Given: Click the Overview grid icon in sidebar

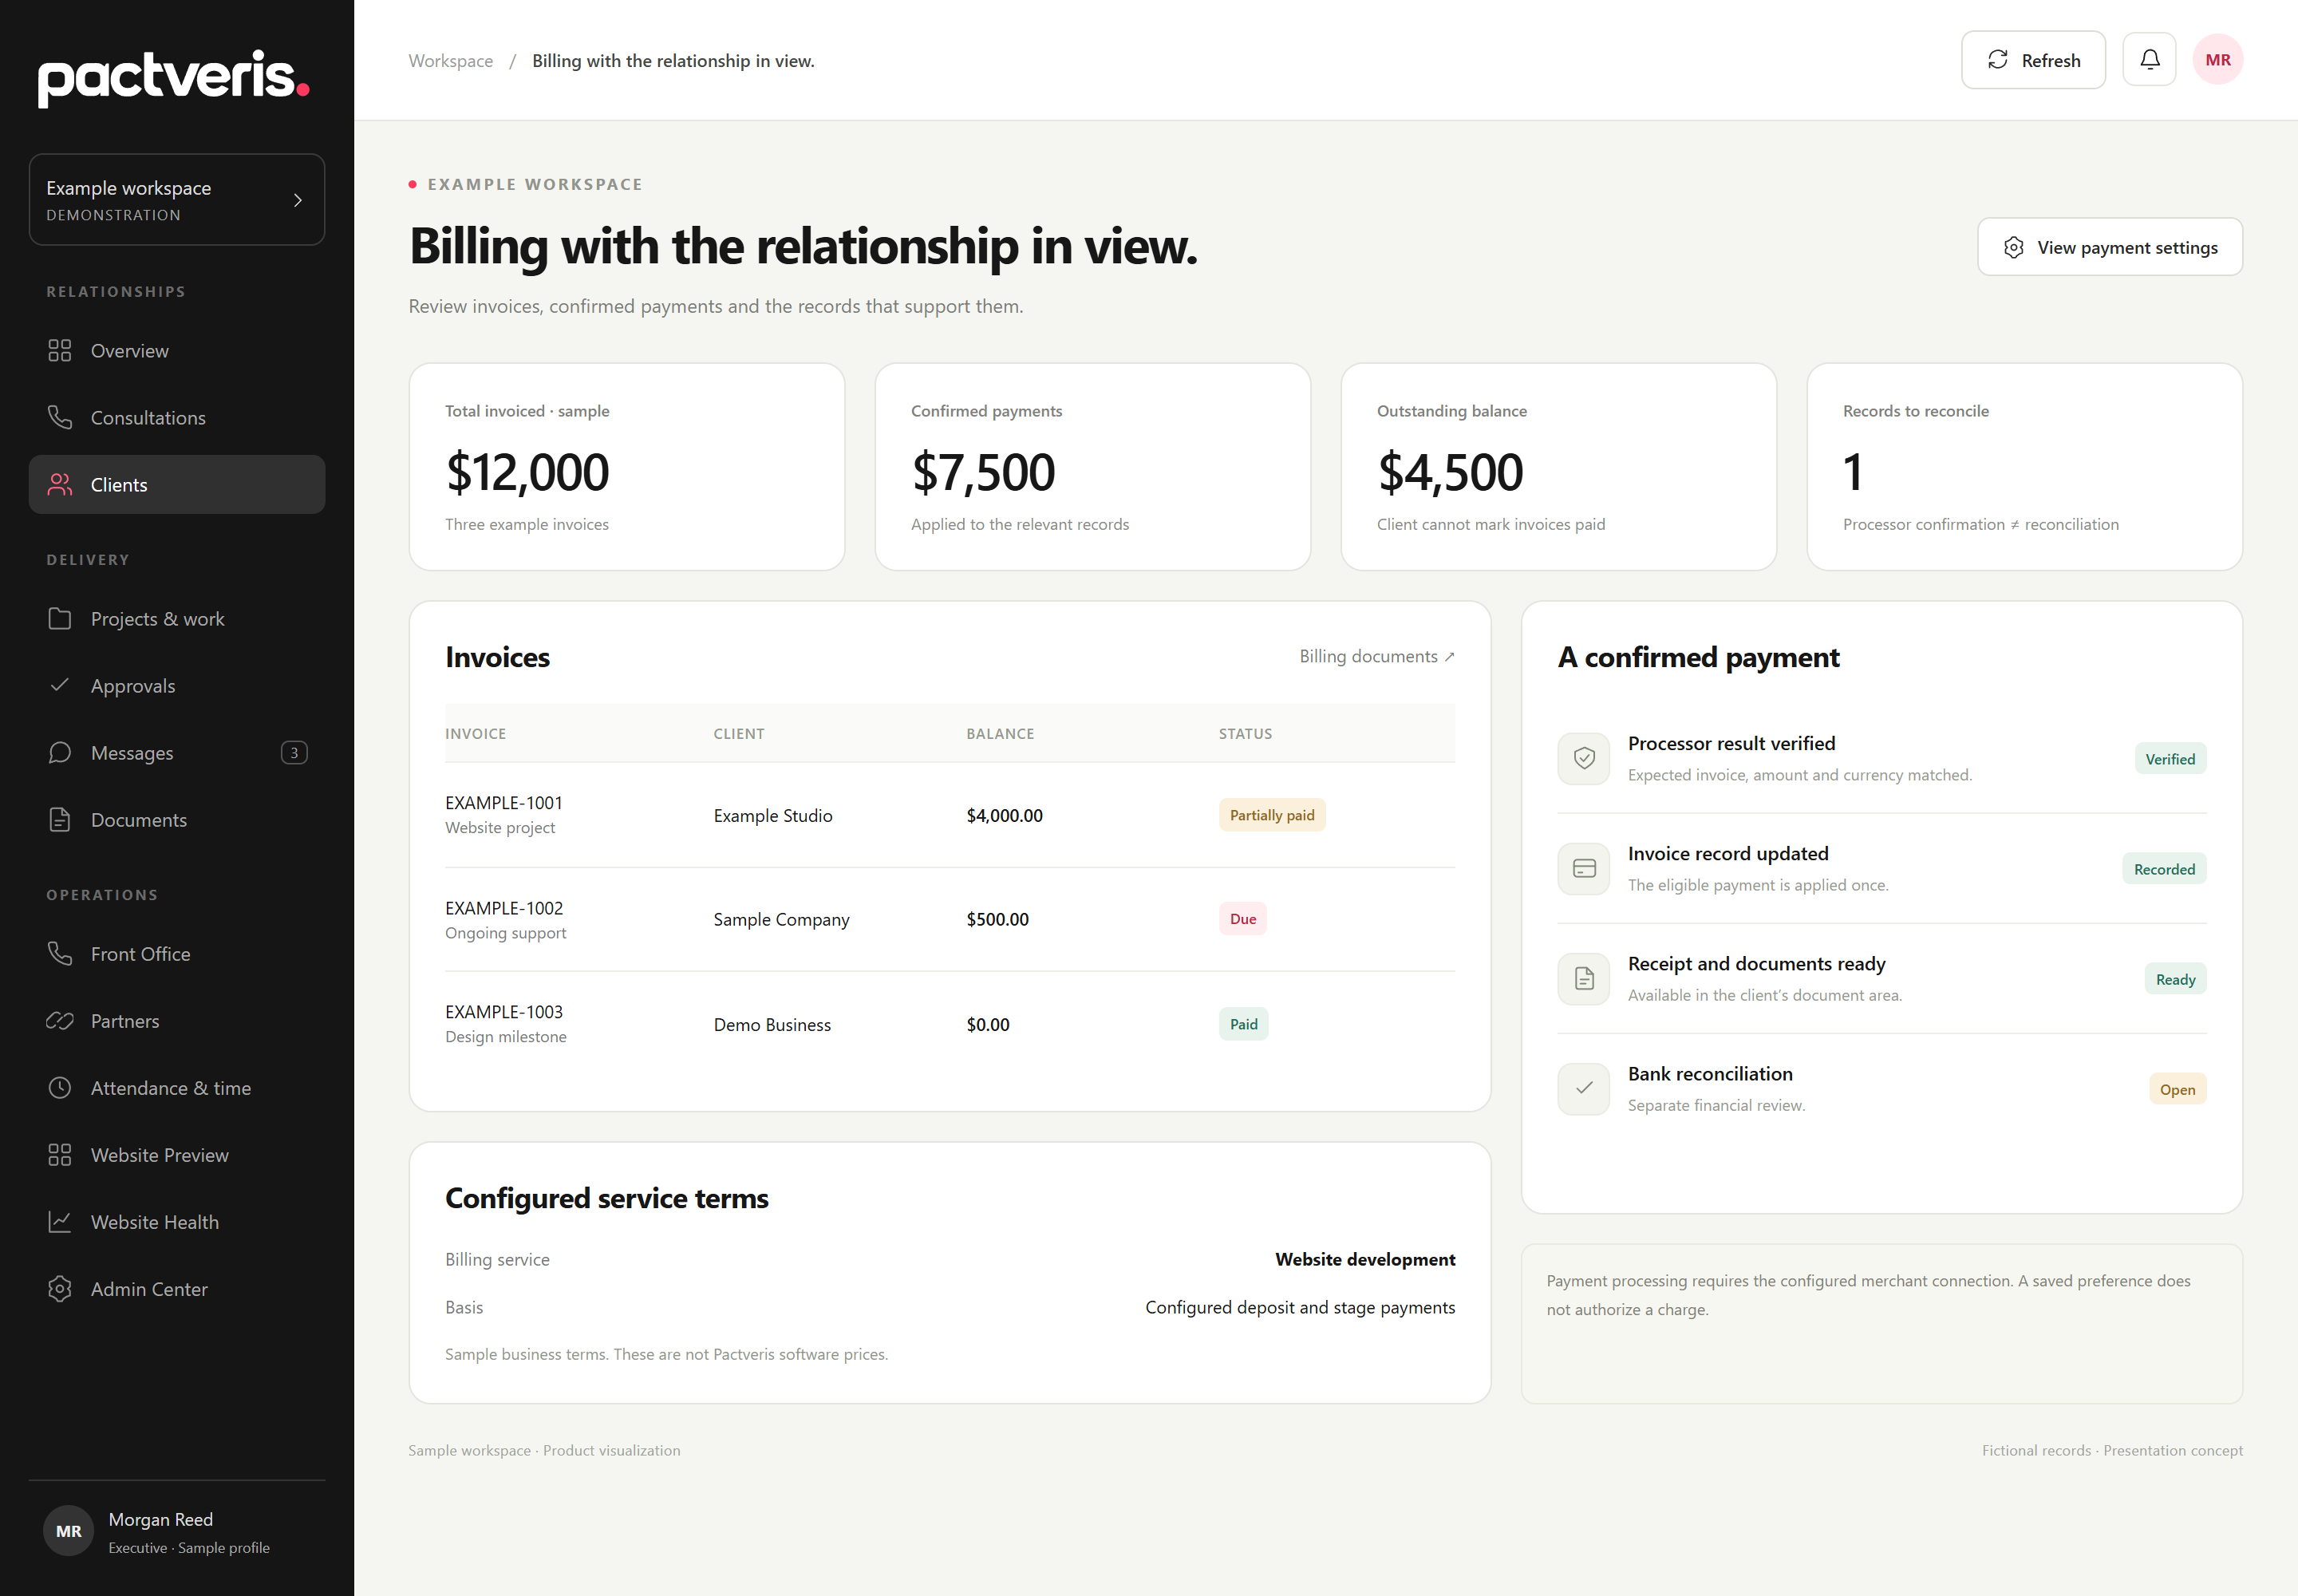Looking at the screenshot, I should click(60, 351).
